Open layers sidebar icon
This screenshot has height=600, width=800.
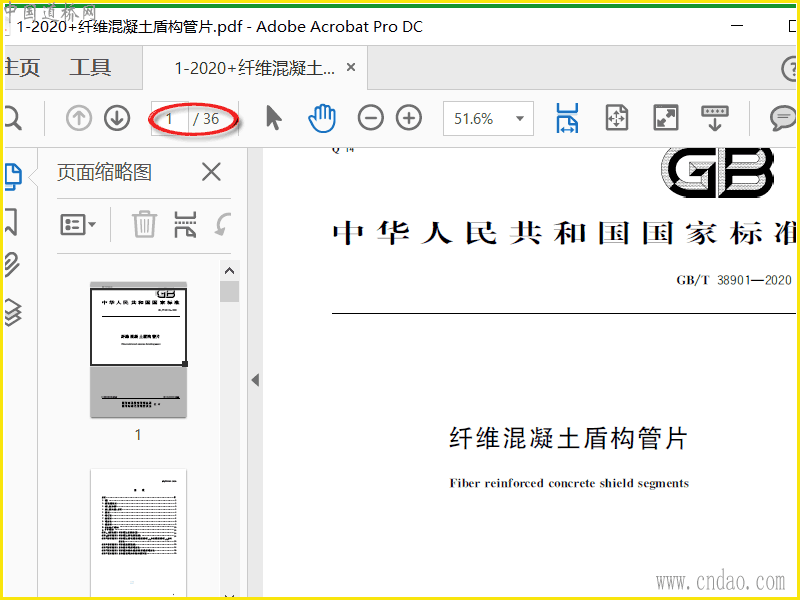point(13,312)
